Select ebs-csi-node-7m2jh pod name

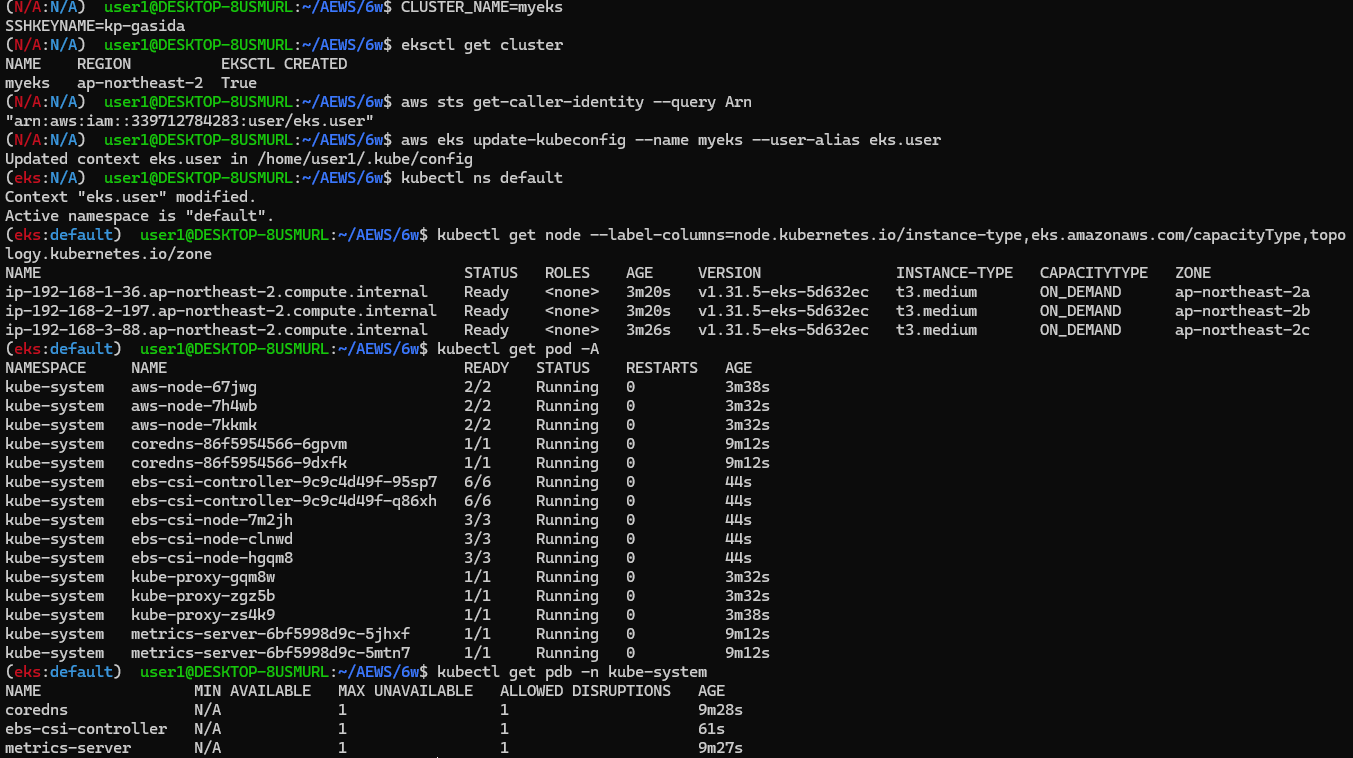tap(212, 520)
